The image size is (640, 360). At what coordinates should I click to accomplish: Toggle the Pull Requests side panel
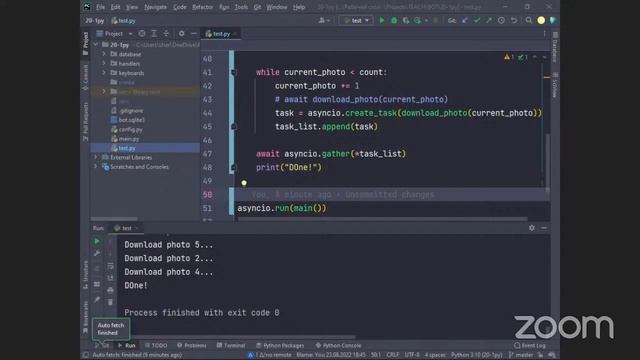(85, 122)
